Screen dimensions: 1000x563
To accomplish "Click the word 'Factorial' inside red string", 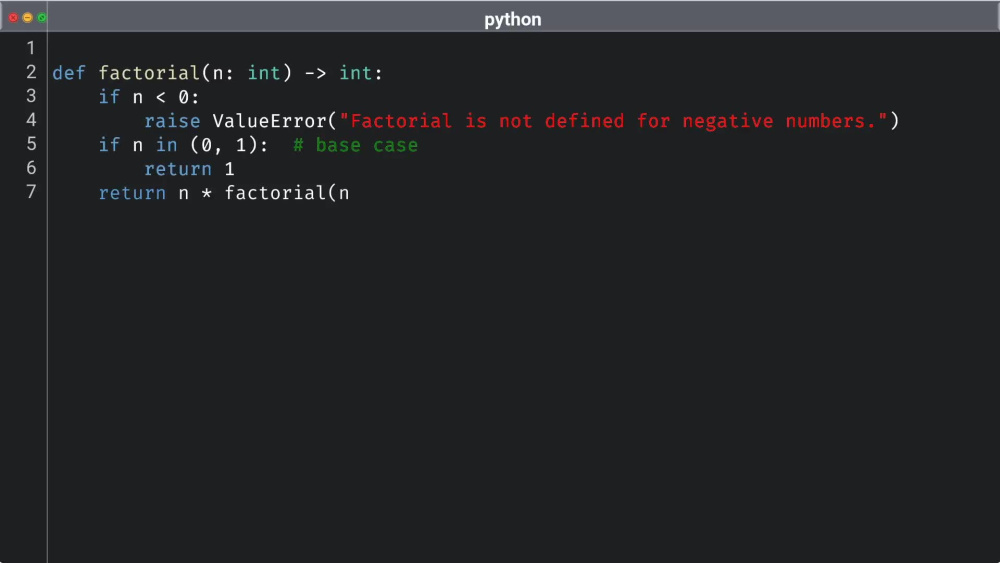I will [x=401, y=121].
